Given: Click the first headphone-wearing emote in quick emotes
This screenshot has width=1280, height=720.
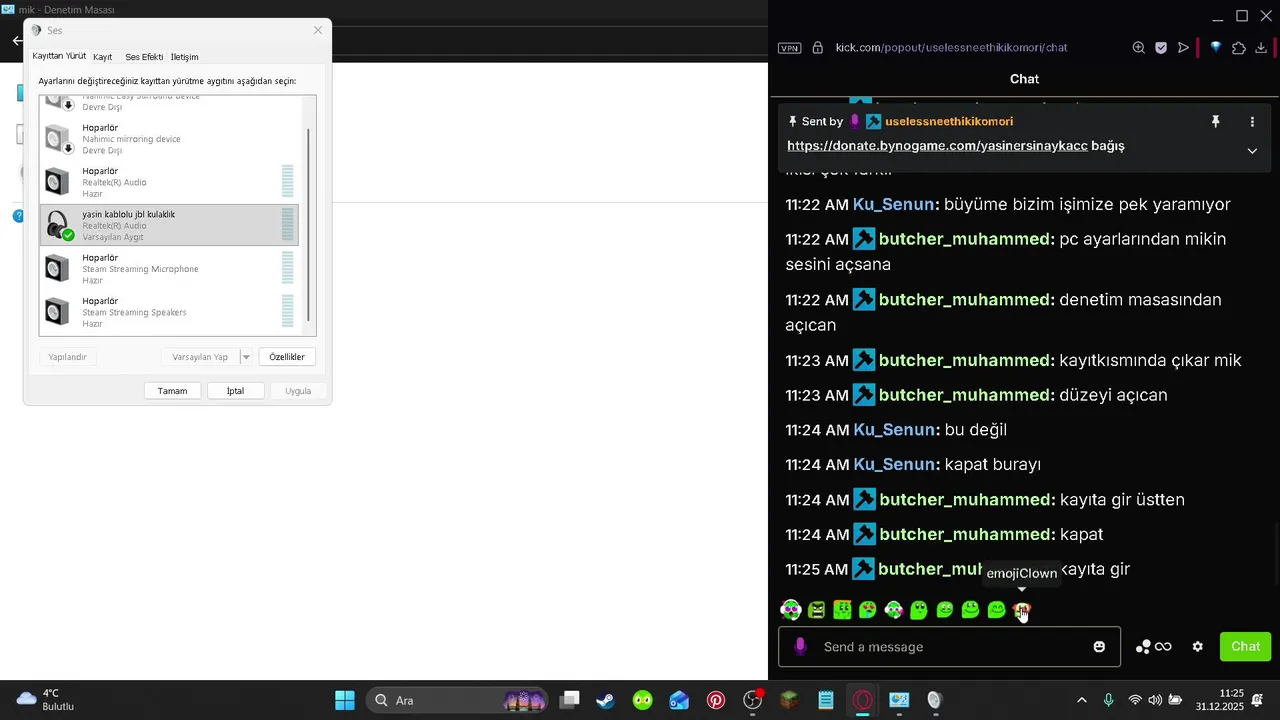Looking at the screenshot, I should (791, 610).
